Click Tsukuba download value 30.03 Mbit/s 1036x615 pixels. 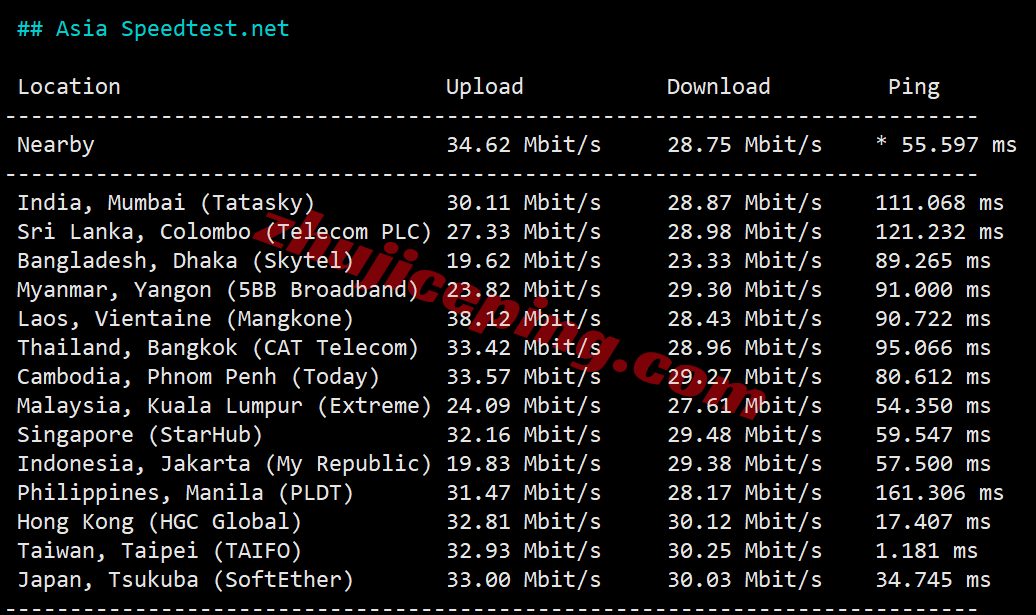coord(745,581)
